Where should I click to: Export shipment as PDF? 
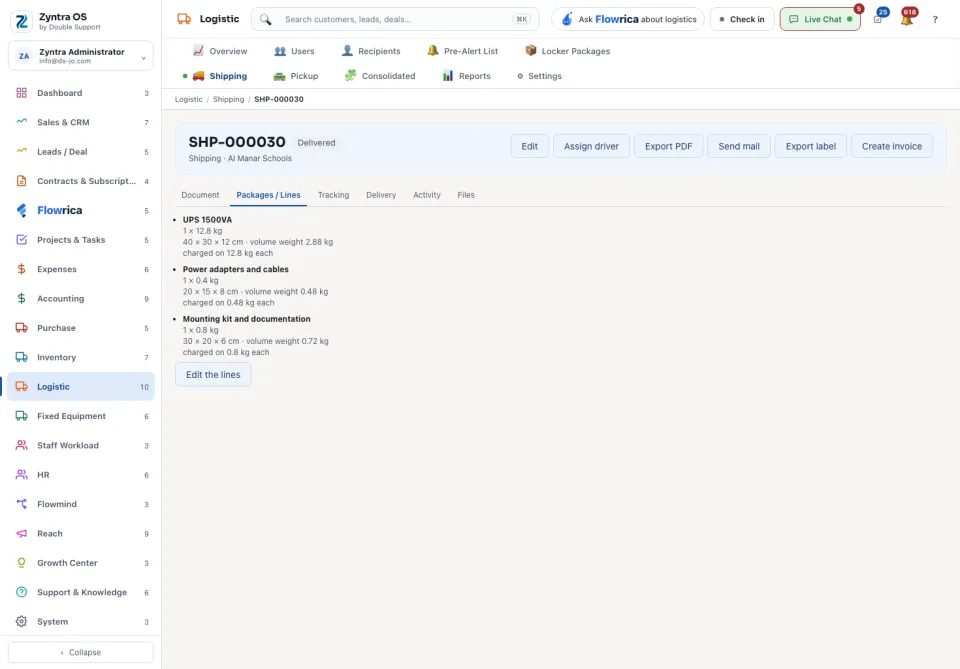[x=668, y=146]
